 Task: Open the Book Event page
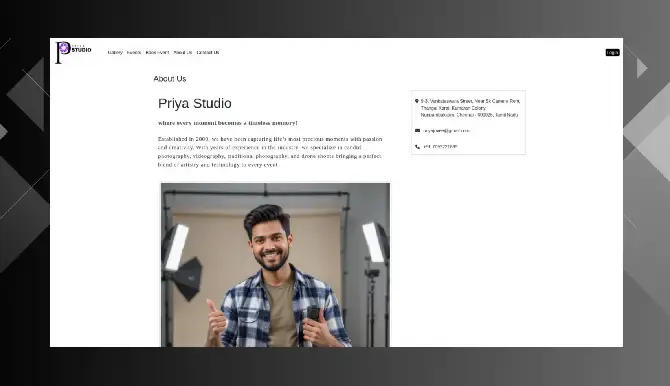(157, 53)
